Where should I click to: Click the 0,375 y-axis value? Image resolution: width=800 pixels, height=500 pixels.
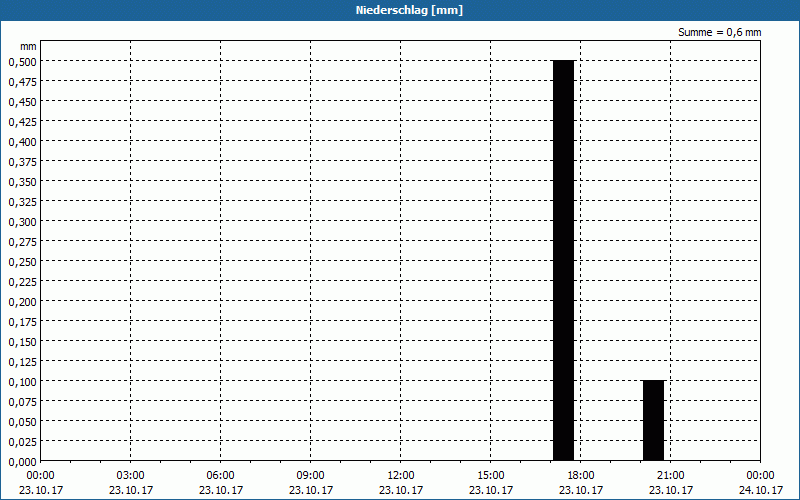pos(22,161)
